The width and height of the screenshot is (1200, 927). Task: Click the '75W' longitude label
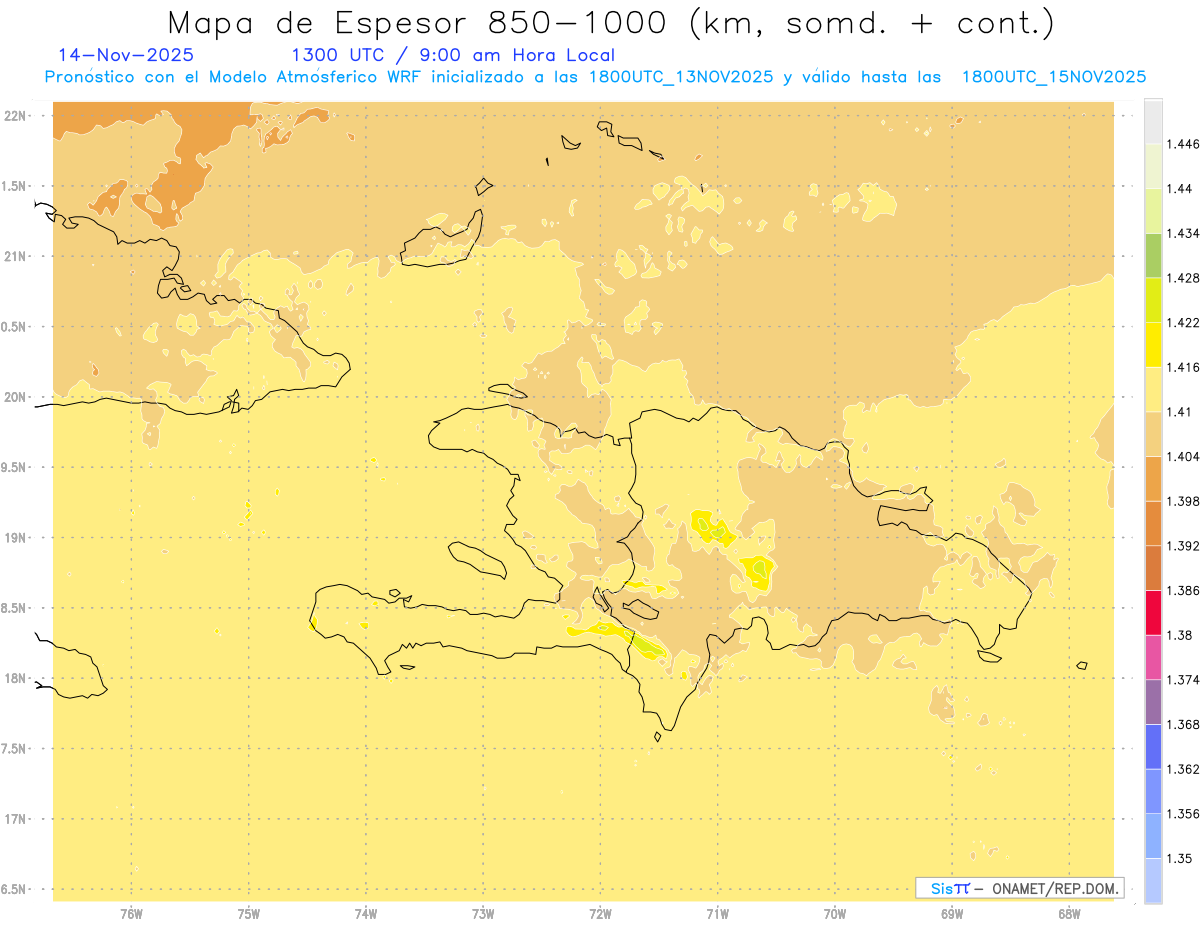tap(249, 914)
